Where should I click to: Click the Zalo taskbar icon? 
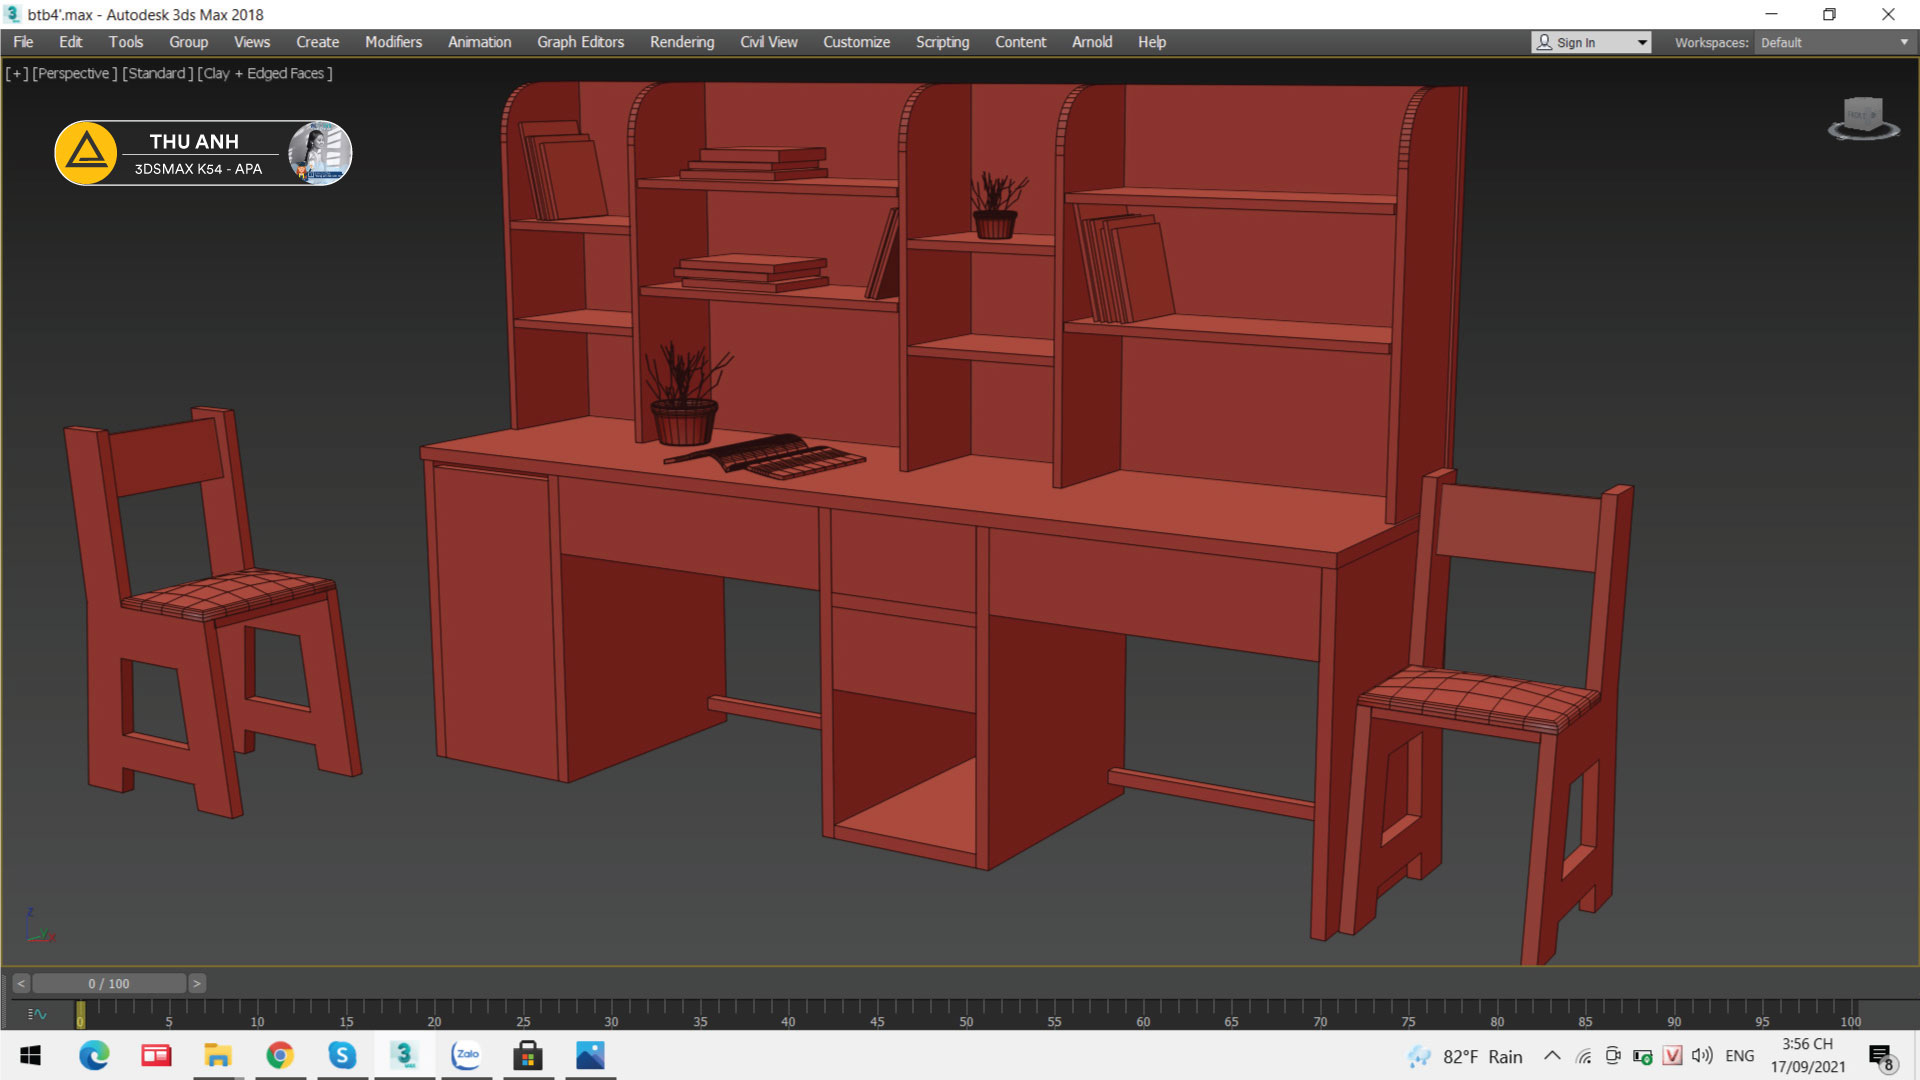[x=466, y=1055]
